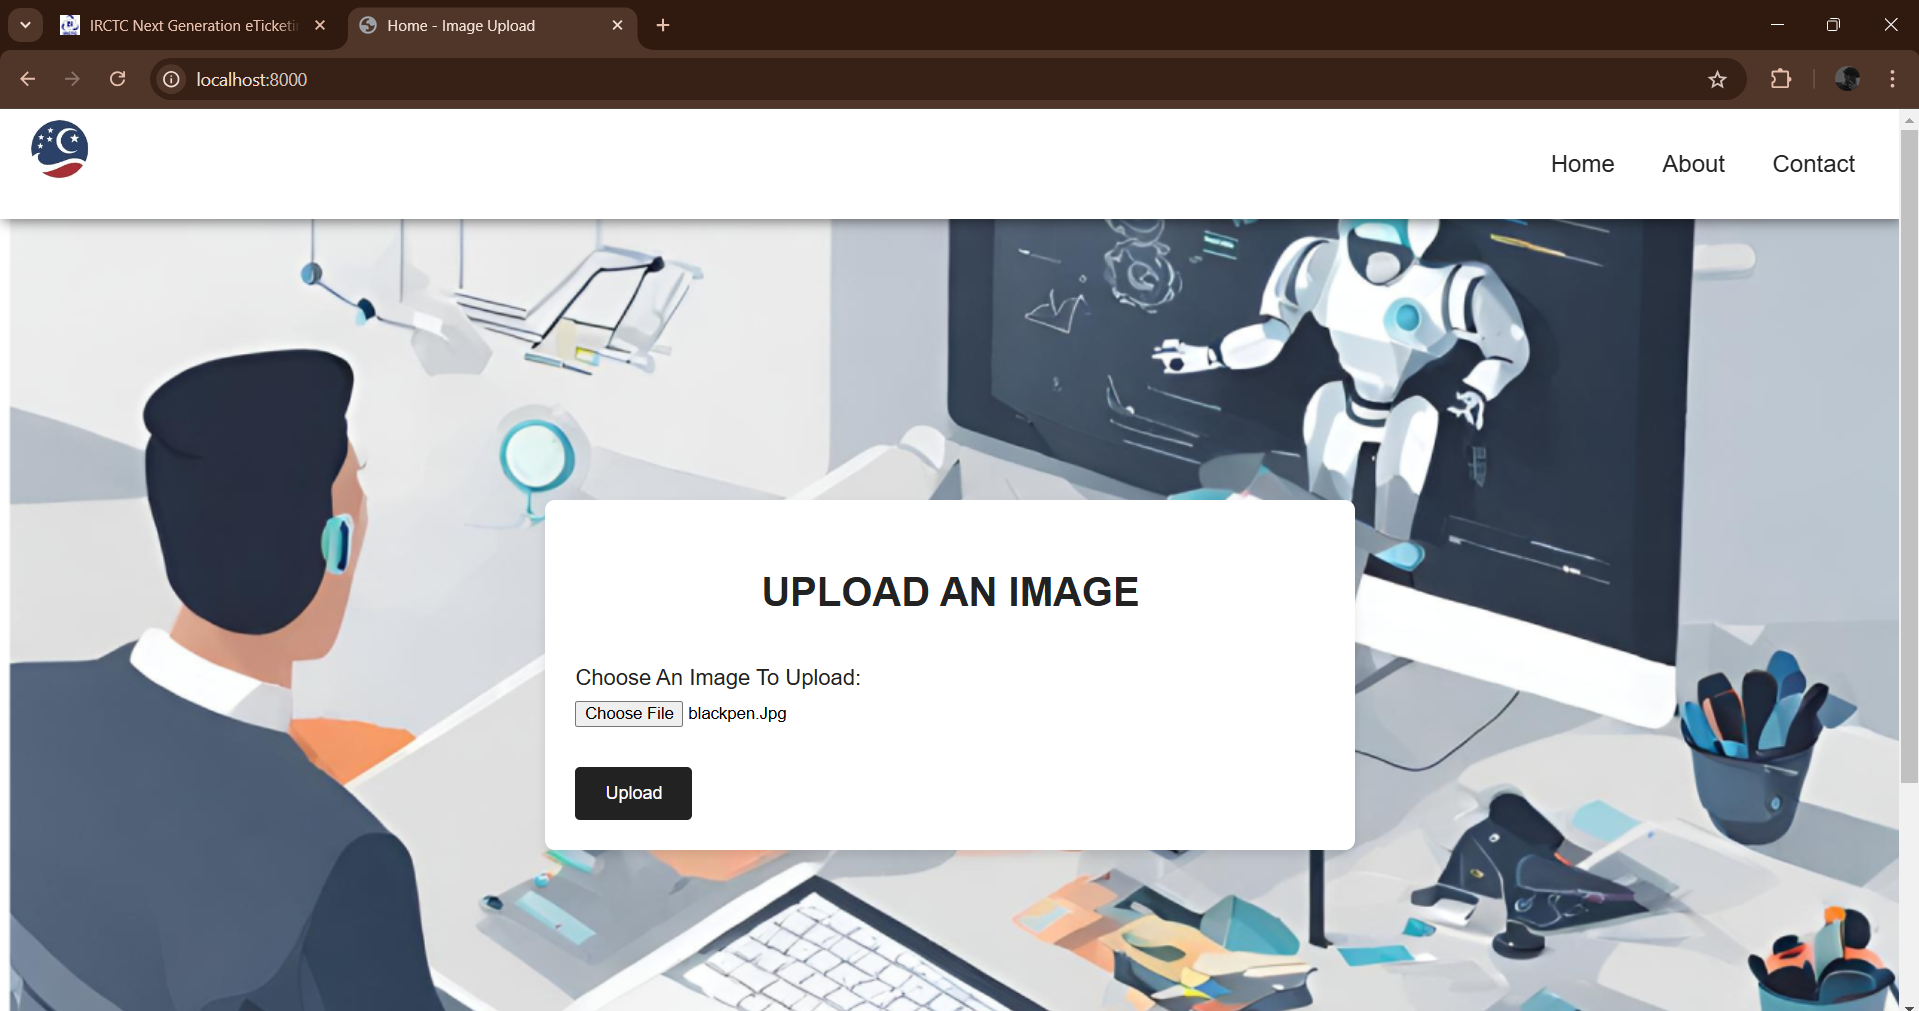Bookmark this page with the star icon
Viewport: 1919px width, 1011px height.
click(1717, 80)
